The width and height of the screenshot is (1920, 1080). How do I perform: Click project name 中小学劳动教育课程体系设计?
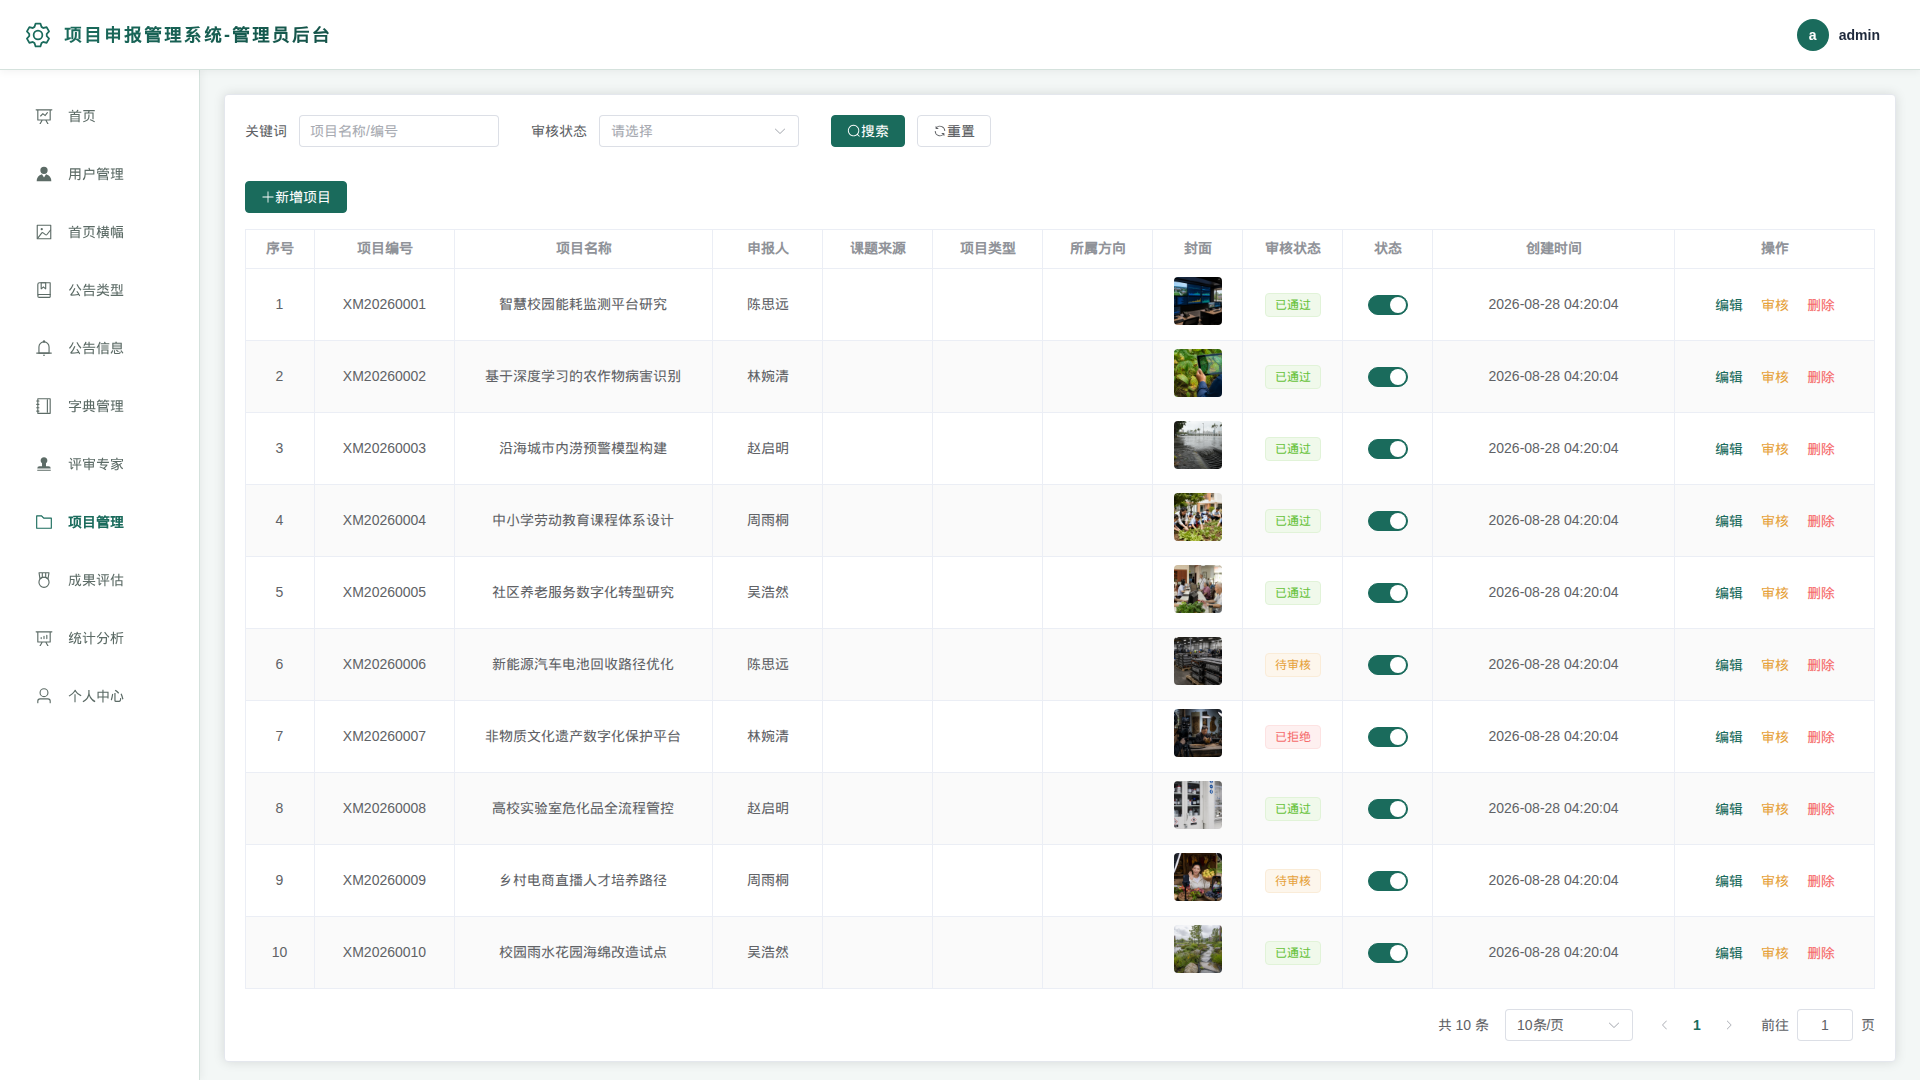point(583,520)
